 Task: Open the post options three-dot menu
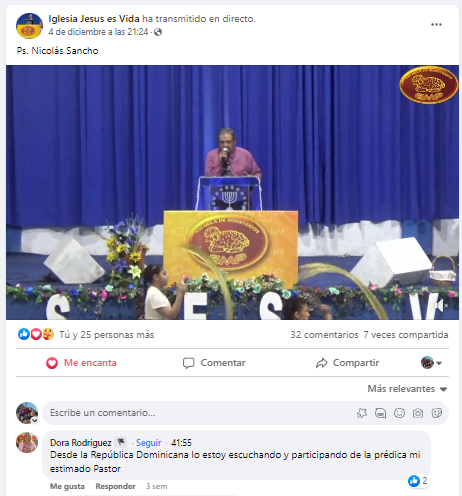tap(436, 25)
